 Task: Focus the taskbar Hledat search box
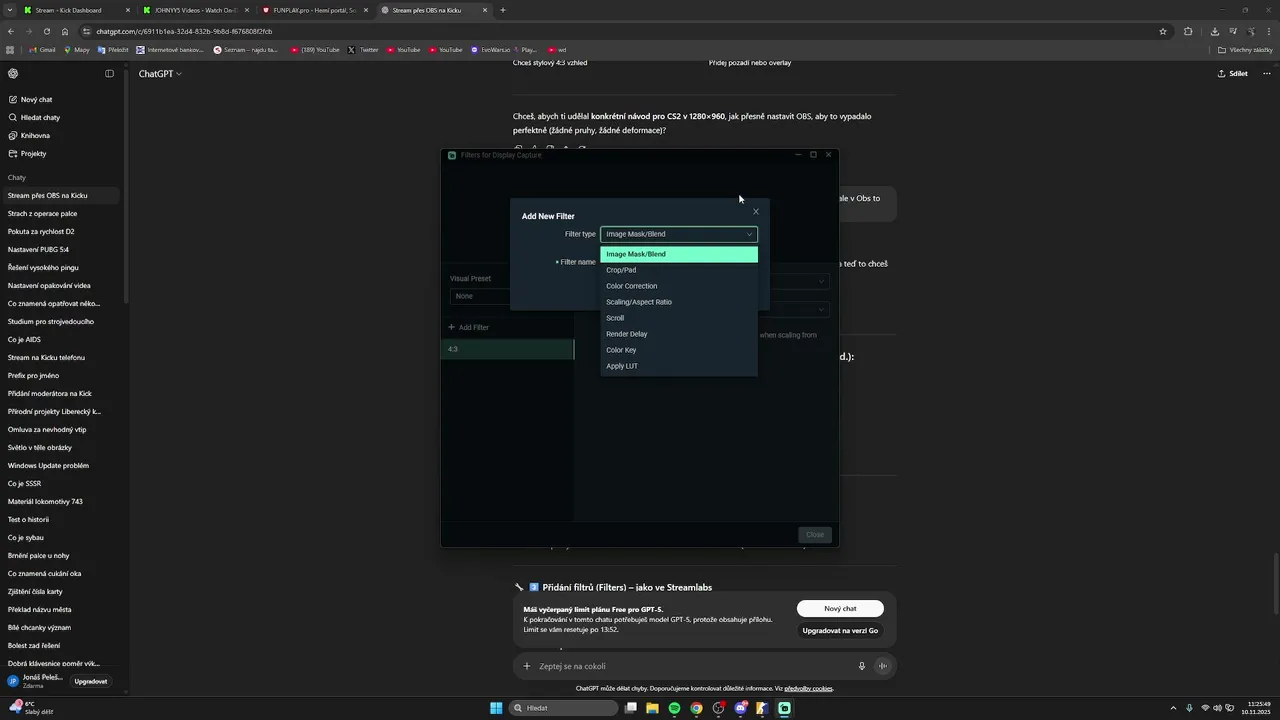pyautogui.click(x=562, y=708)
